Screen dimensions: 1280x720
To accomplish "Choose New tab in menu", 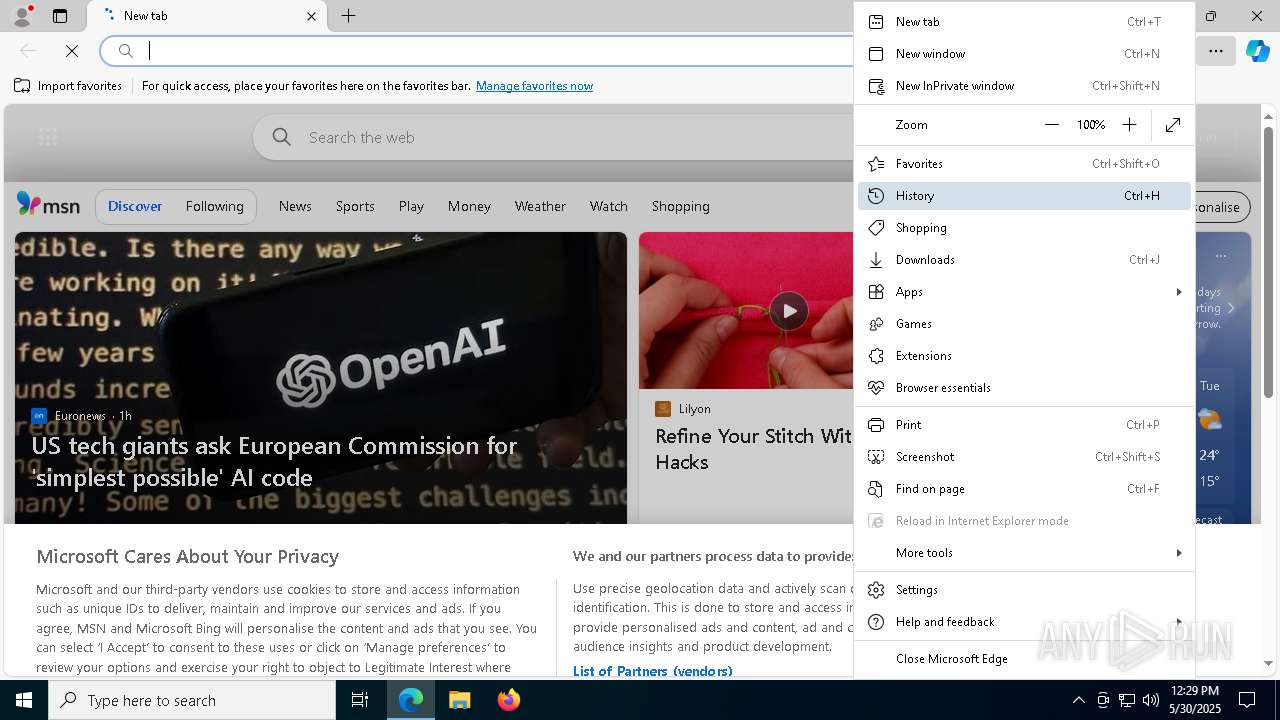I will point(1024,22).
